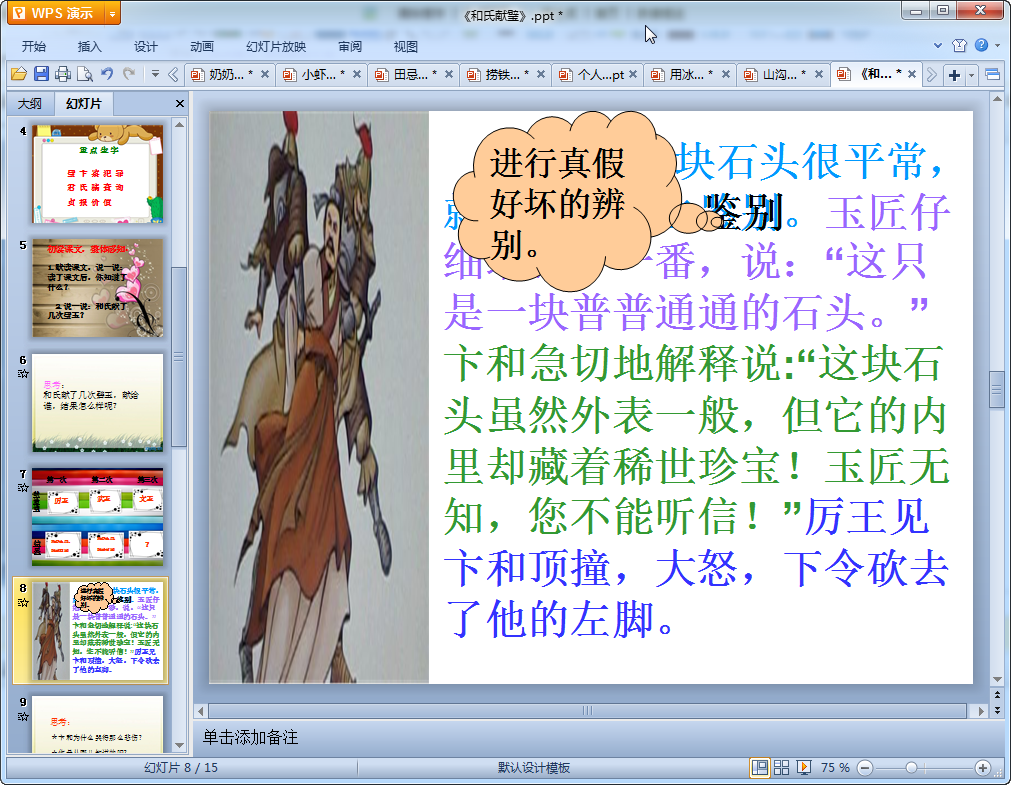Undo the last action
The image size is (1011, 785).
click(107, 74)
